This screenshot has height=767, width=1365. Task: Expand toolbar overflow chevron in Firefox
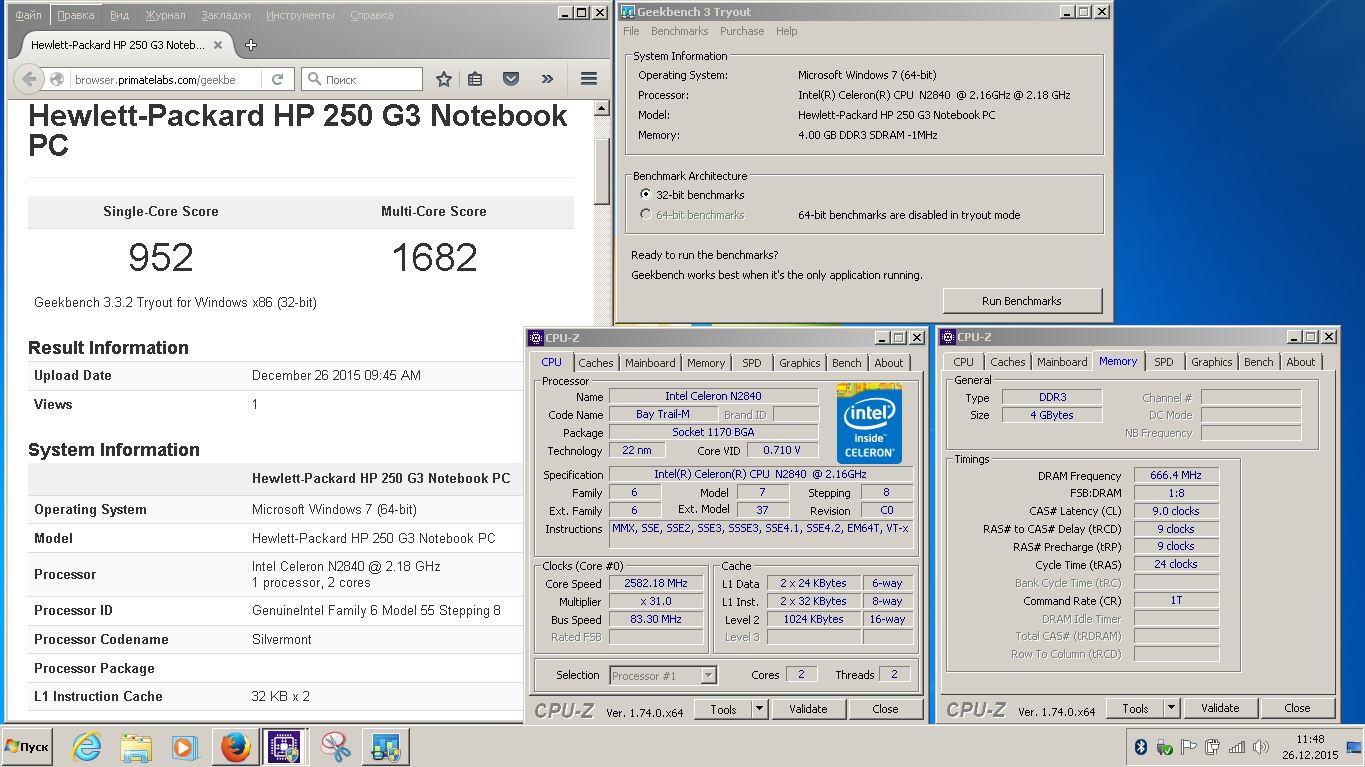[x=547, y=79]
